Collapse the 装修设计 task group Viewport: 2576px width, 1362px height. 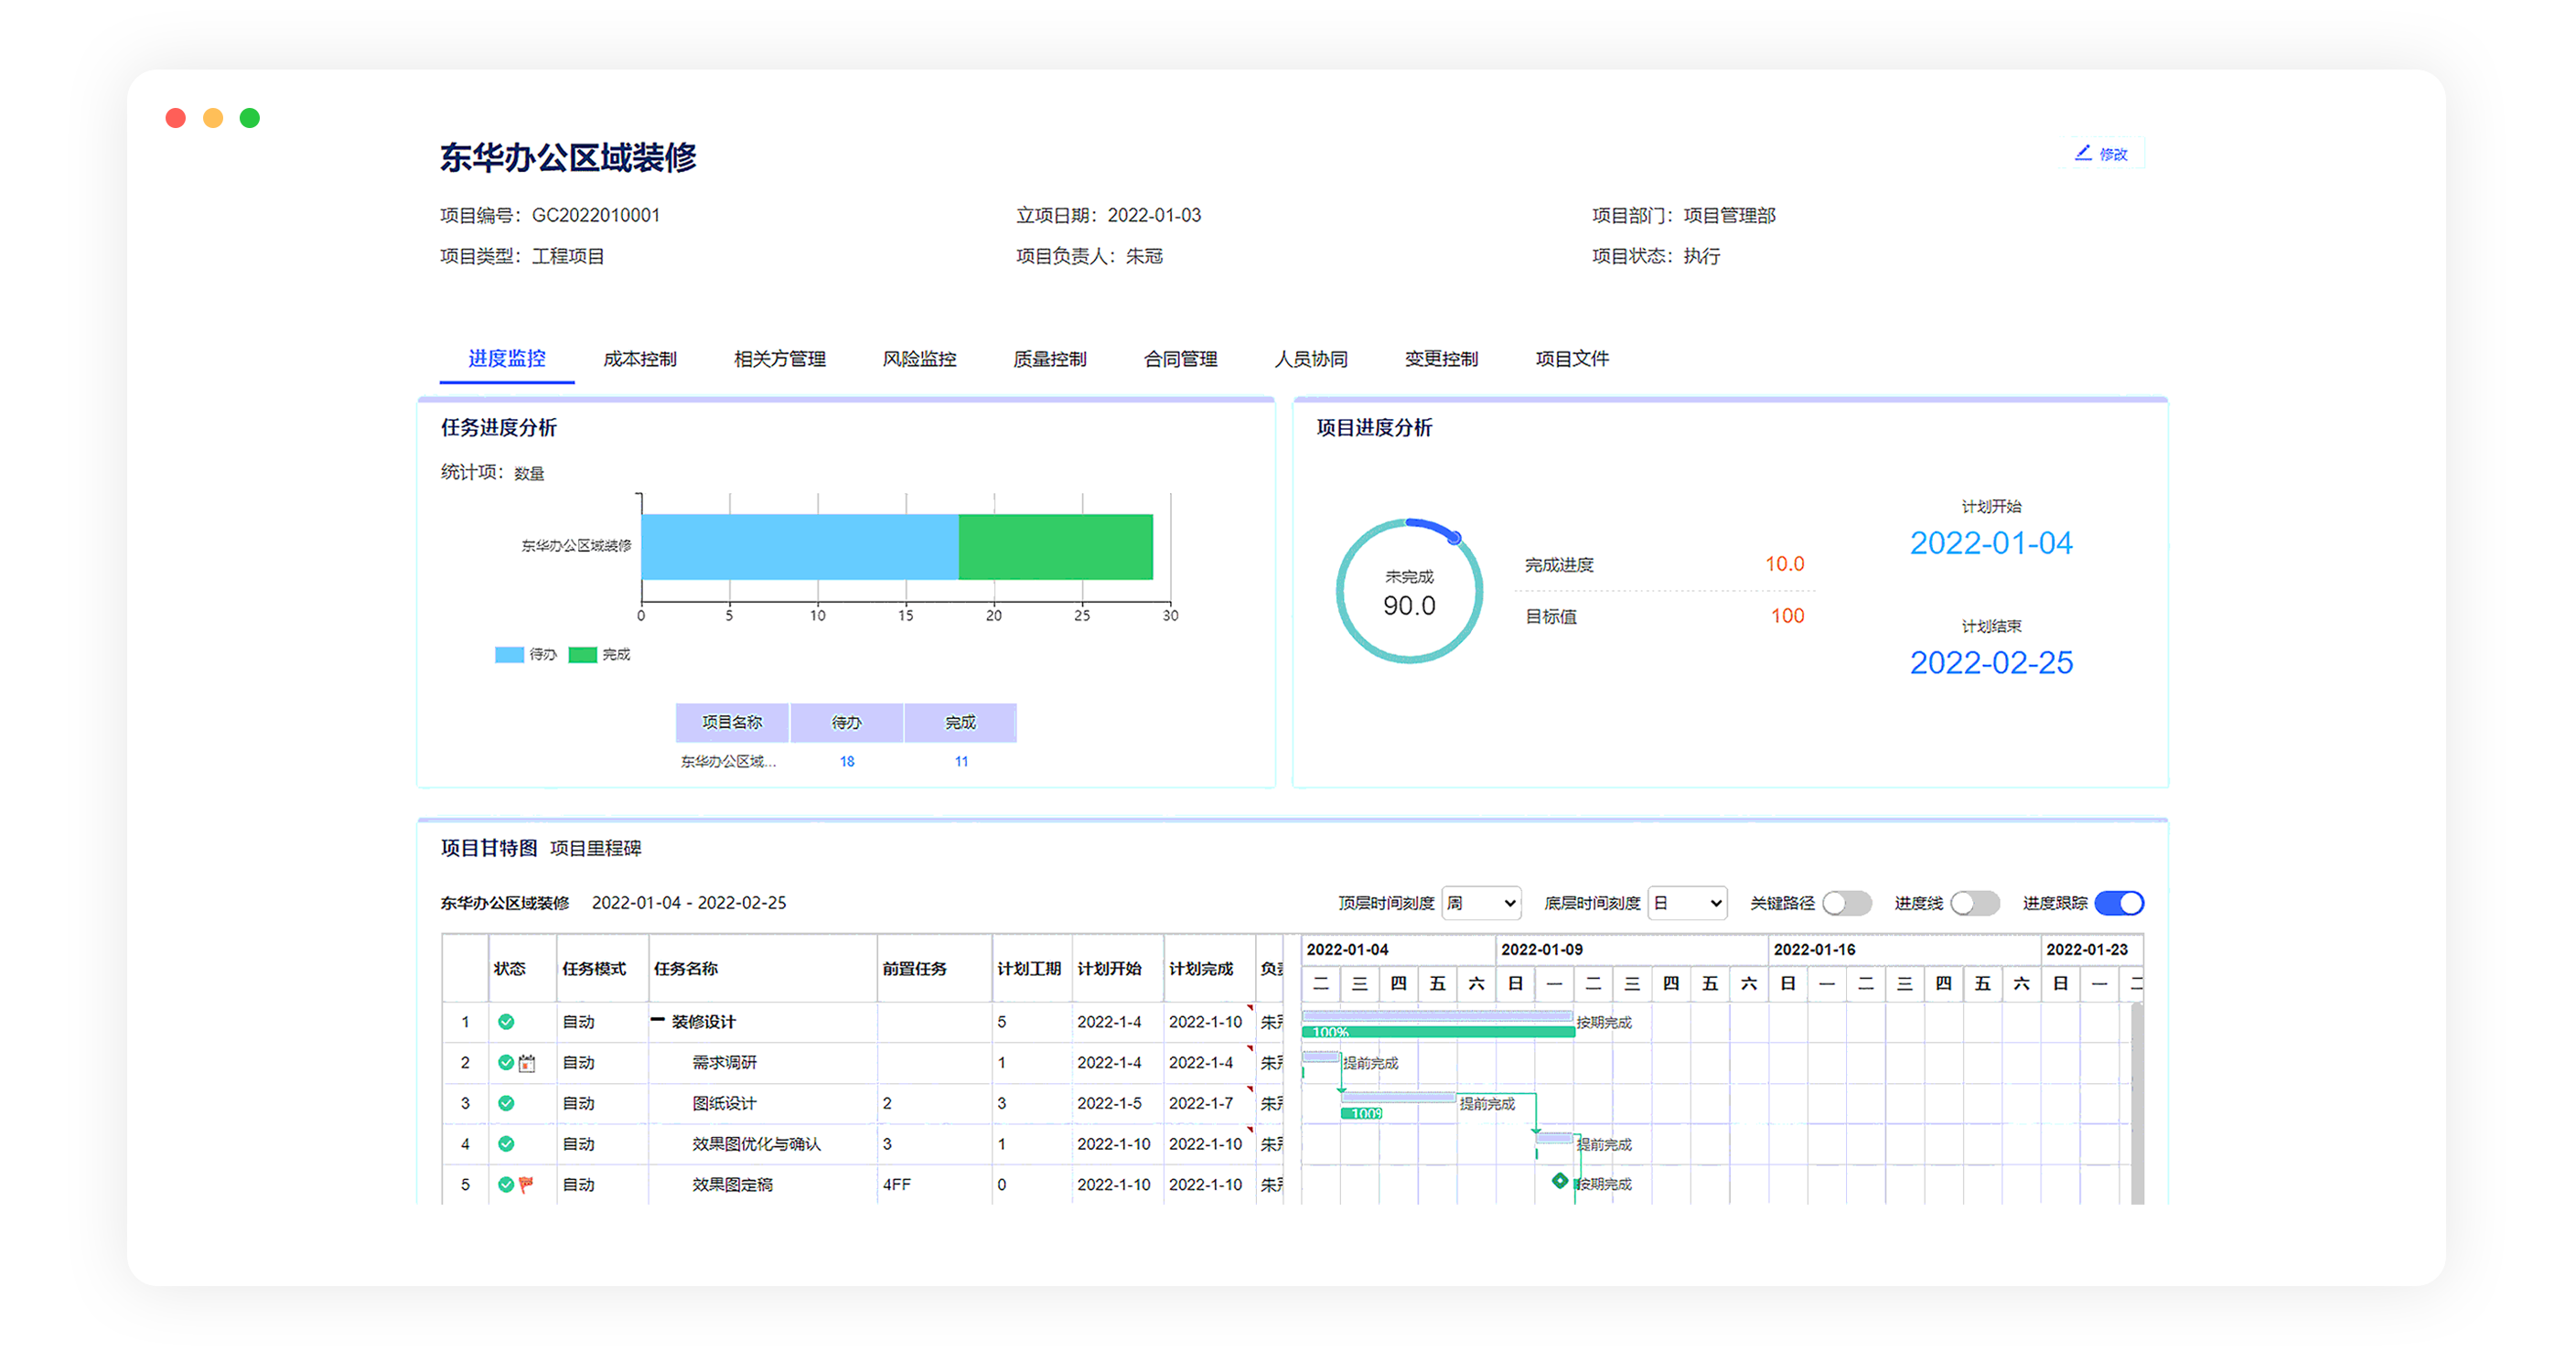coord(657,1021)
